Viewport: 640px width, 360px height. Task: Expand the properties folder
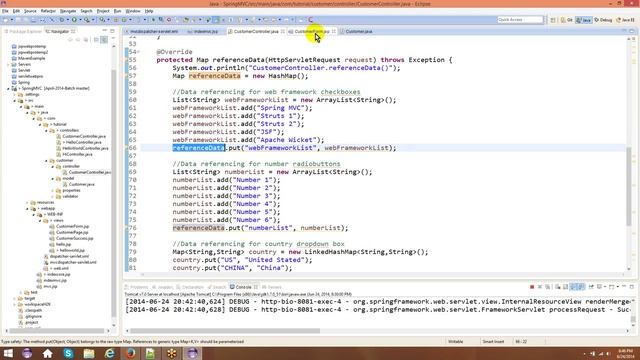coord(53,190)
